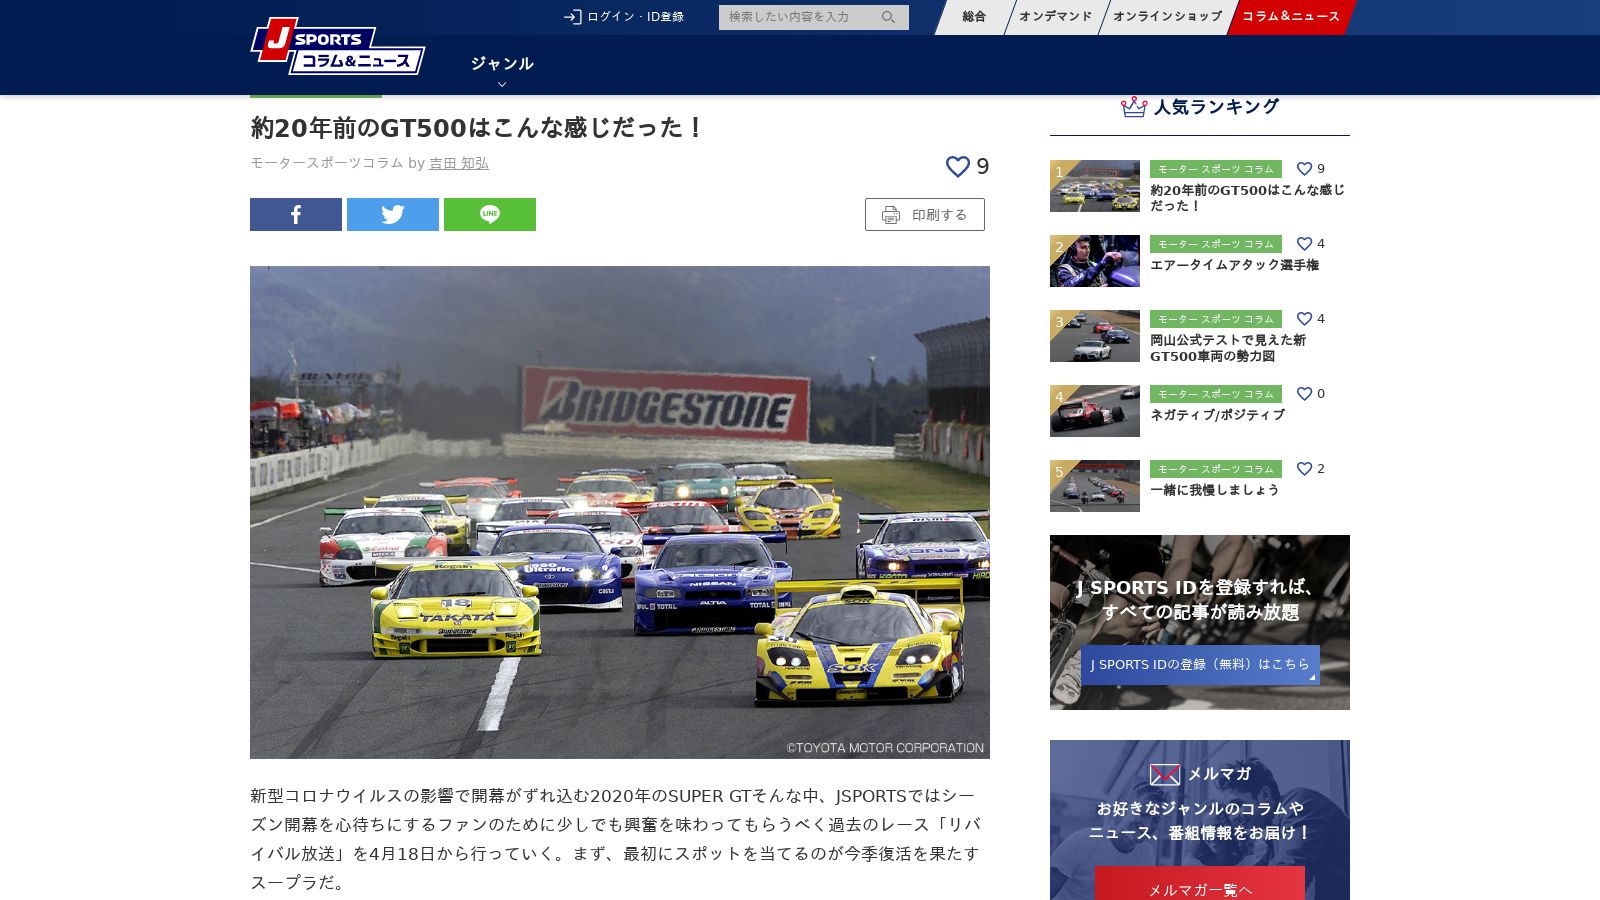The height and width of the screenshot is (900, 1600).
Task: Click モータースポーツコラム tag above ネガティブ/ポジティブ
Action: pos(1216,394)
